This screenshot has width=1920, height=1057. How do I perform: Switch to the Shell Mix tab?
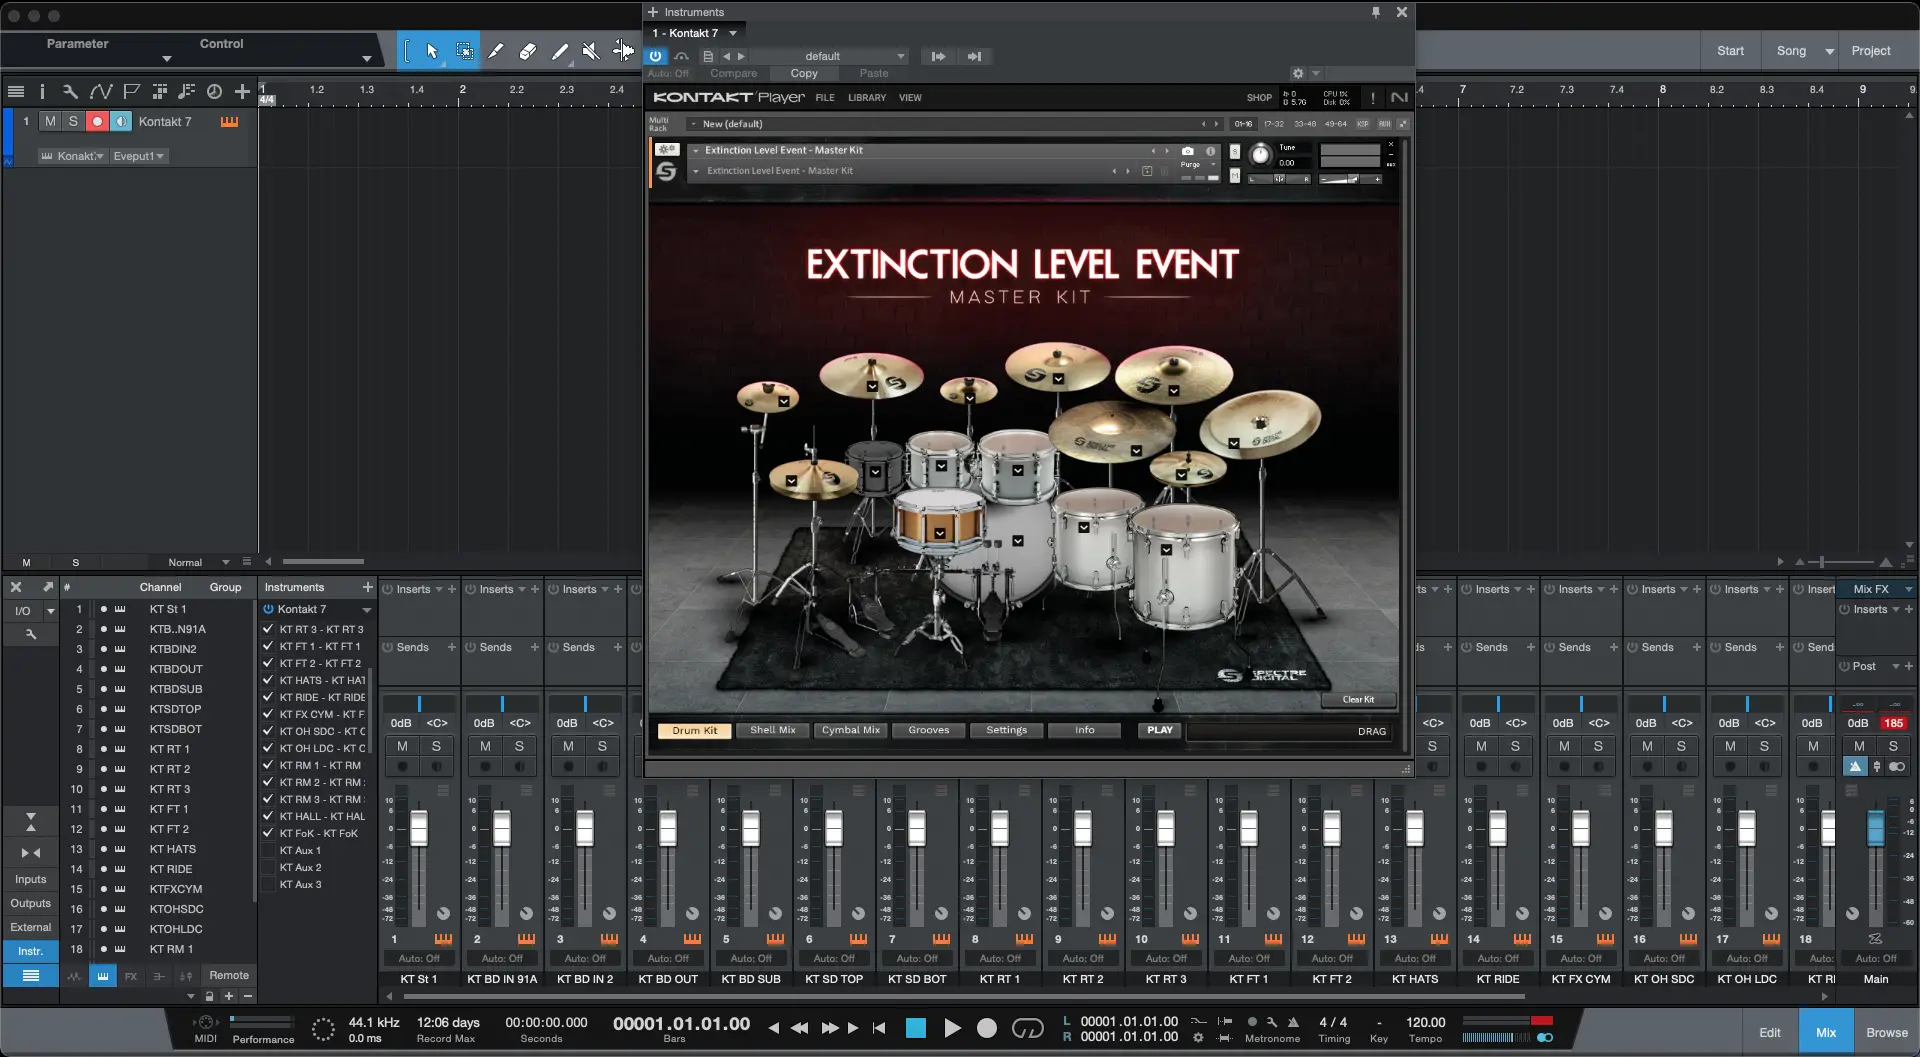(x=773, y=730)
